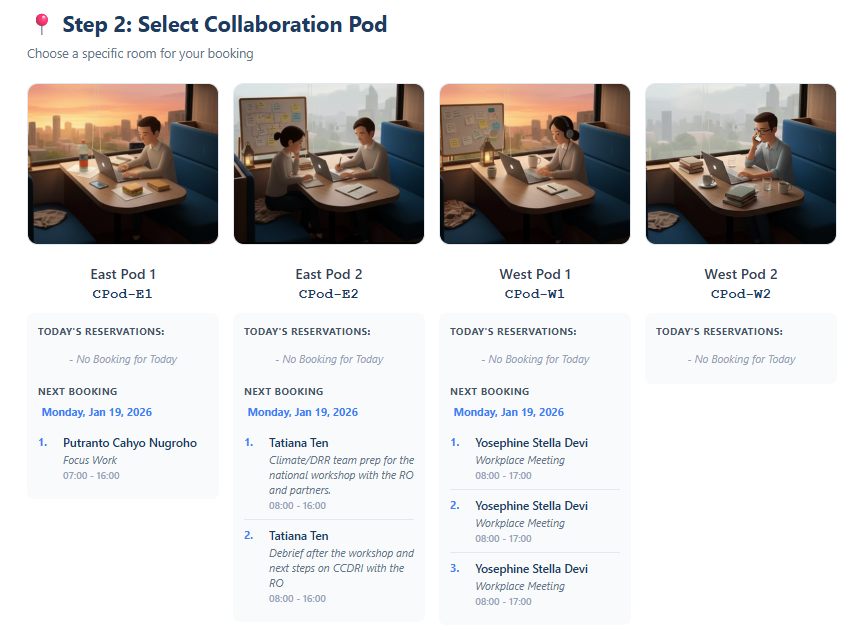Screen dimensions: 857x642
Task: Select the West Pod 1 photo thumbnail
Action: tap(534, 163)
